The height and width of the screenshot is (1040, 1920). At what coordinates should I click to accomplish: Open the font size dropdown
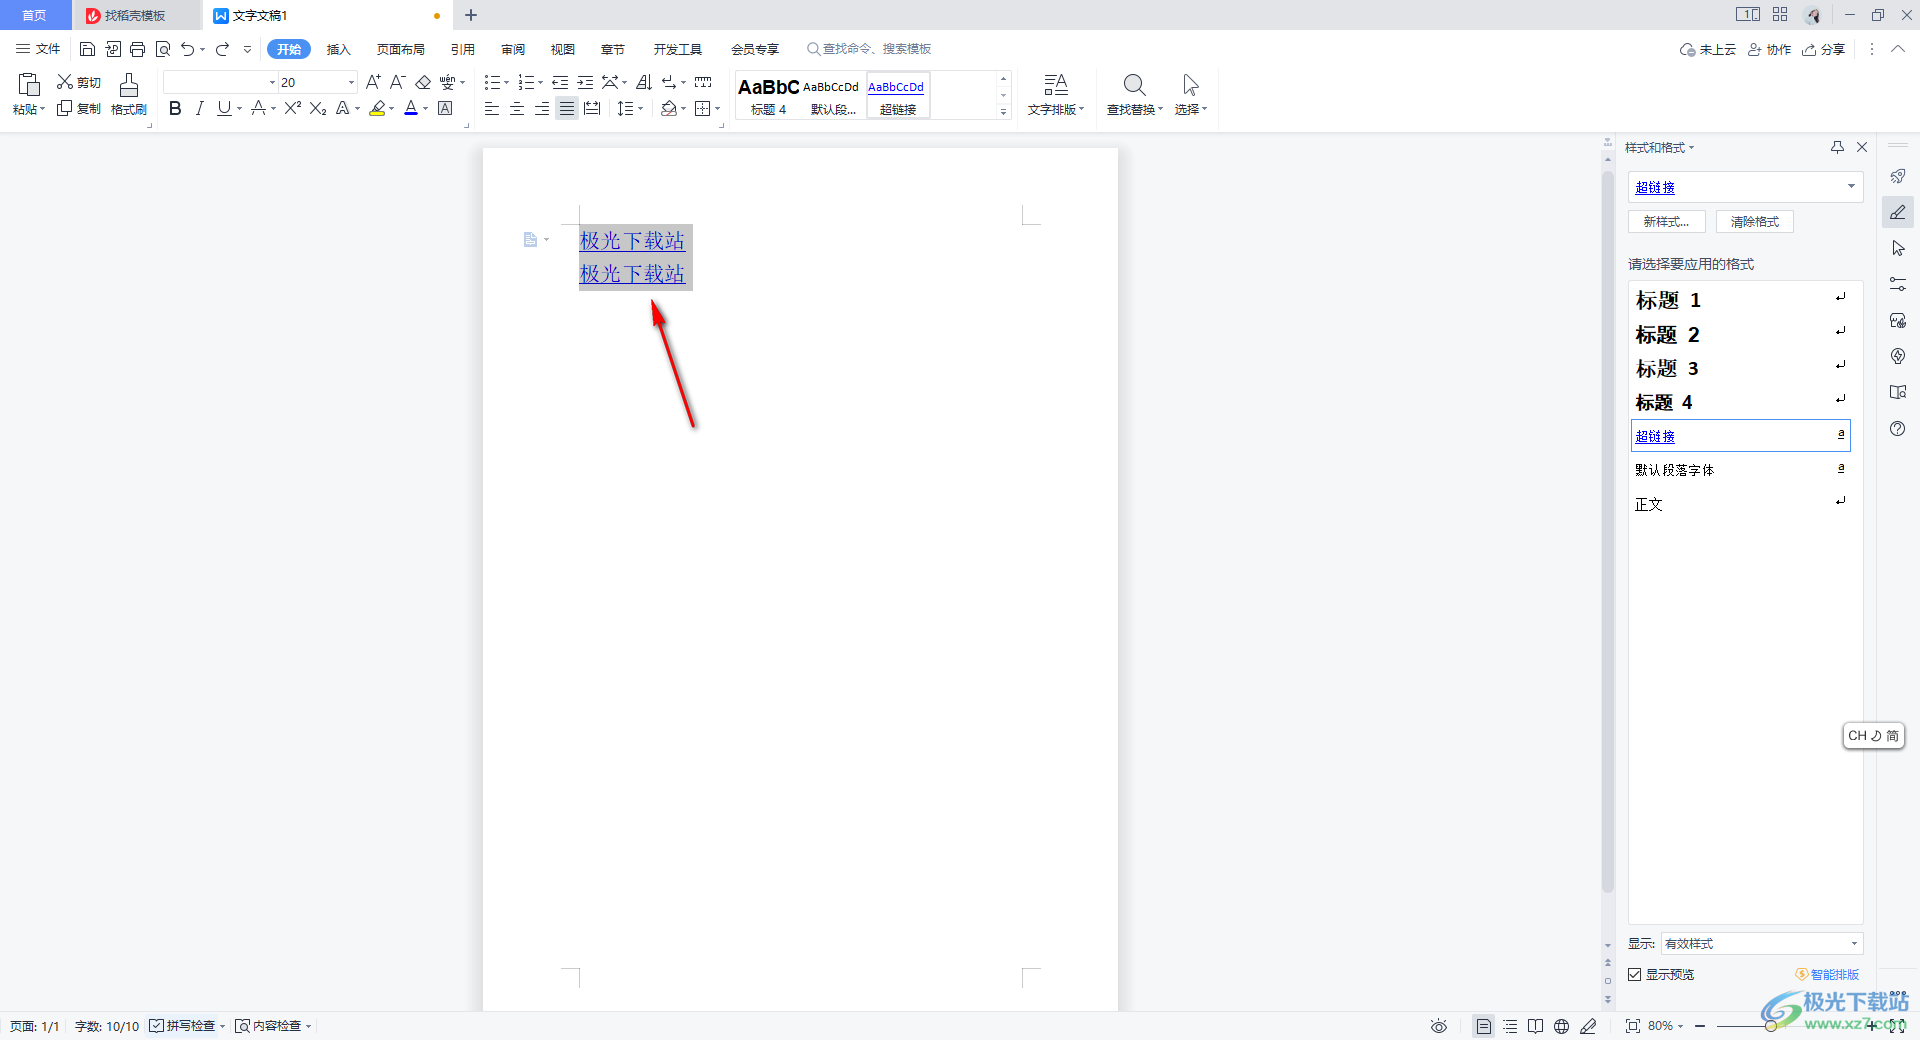click(x=351, y=82)
